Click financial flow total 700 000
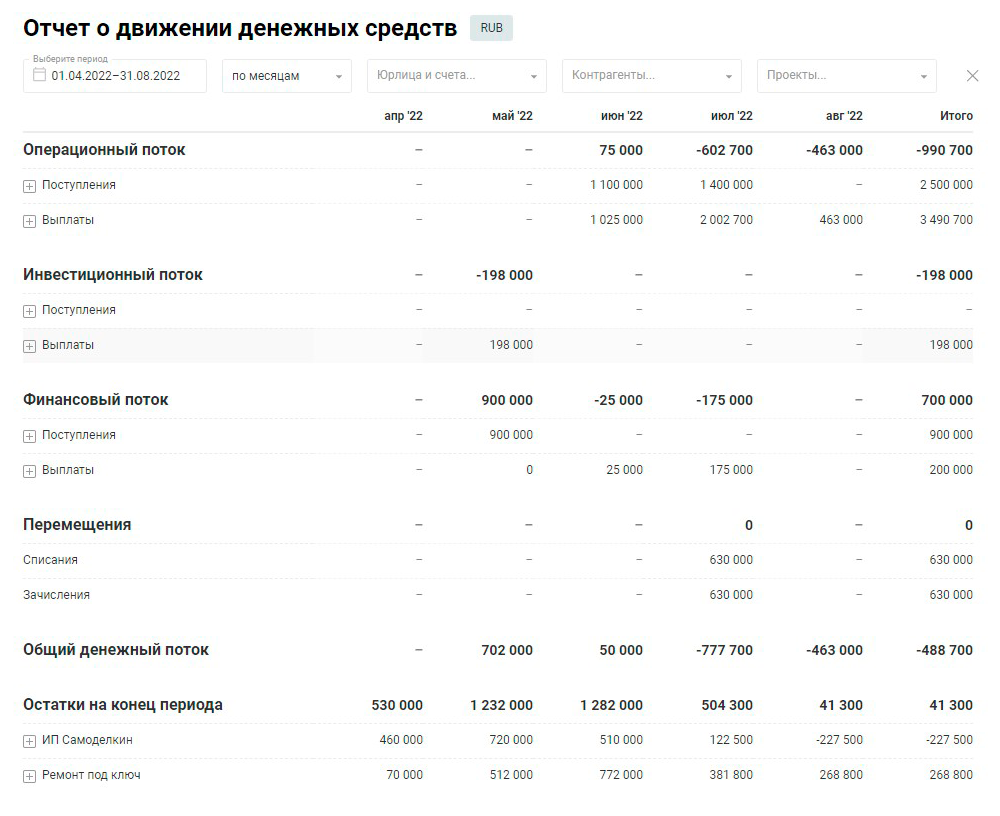 tap(947, 401)
